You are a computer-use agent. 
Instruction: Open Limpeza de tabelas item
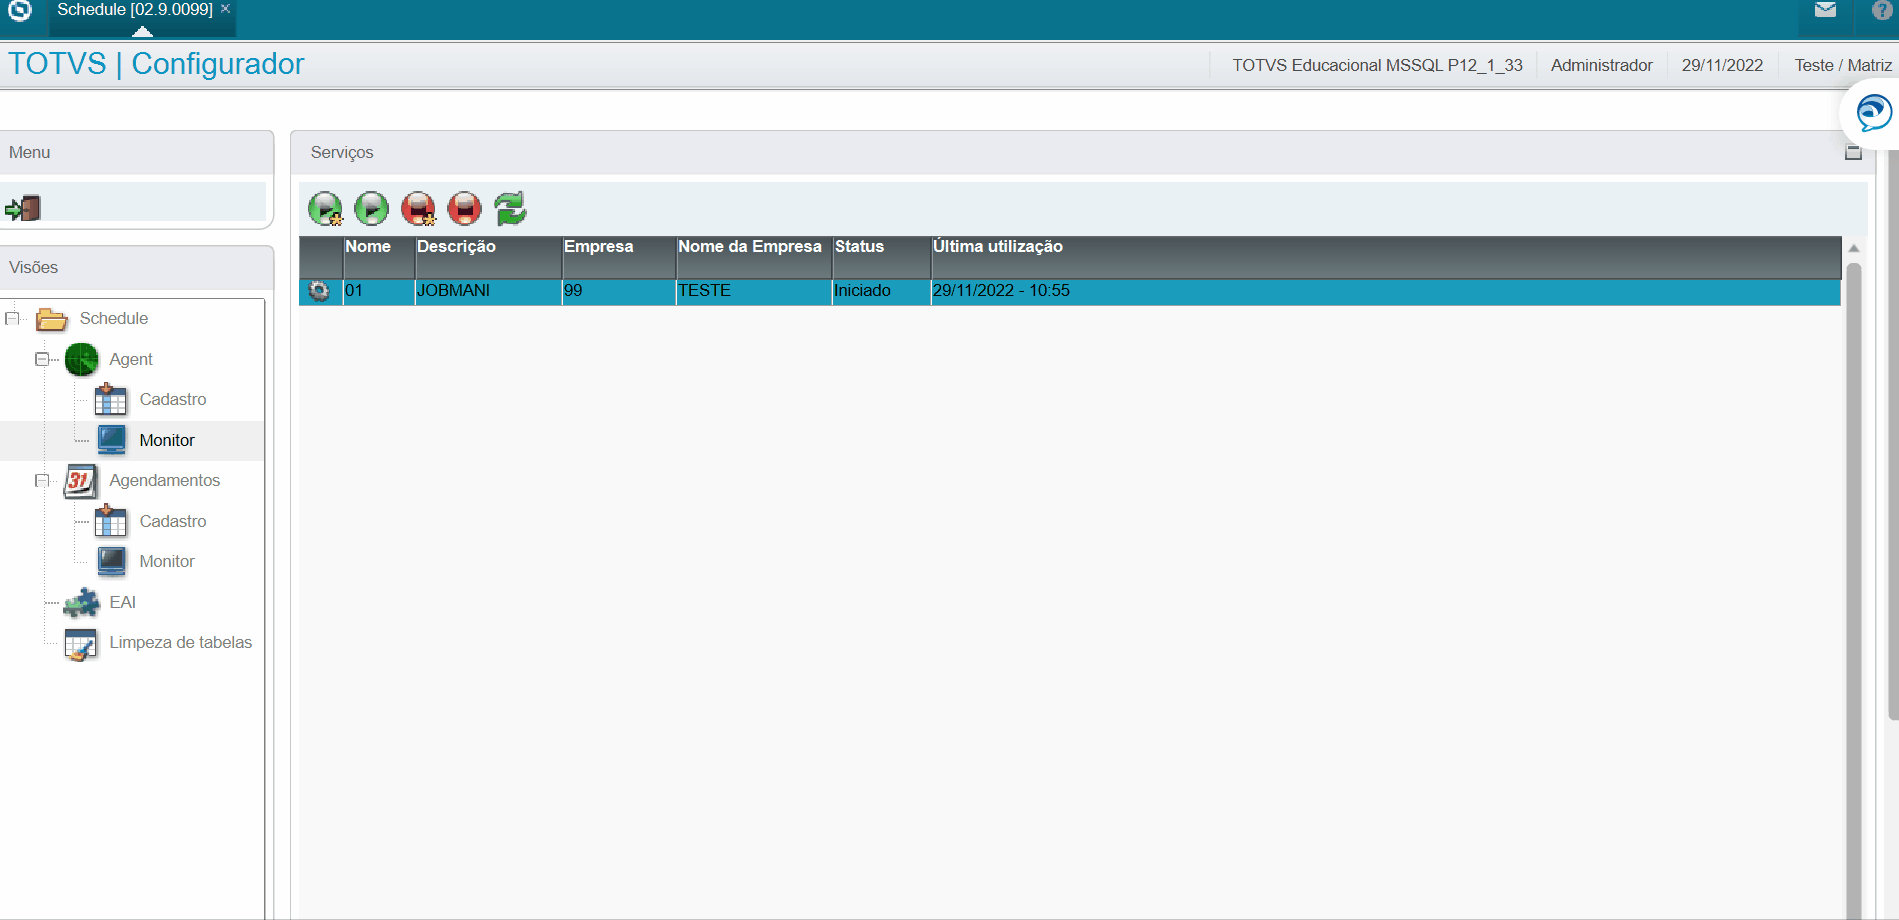pyautogui.click(x=181, y=643)
